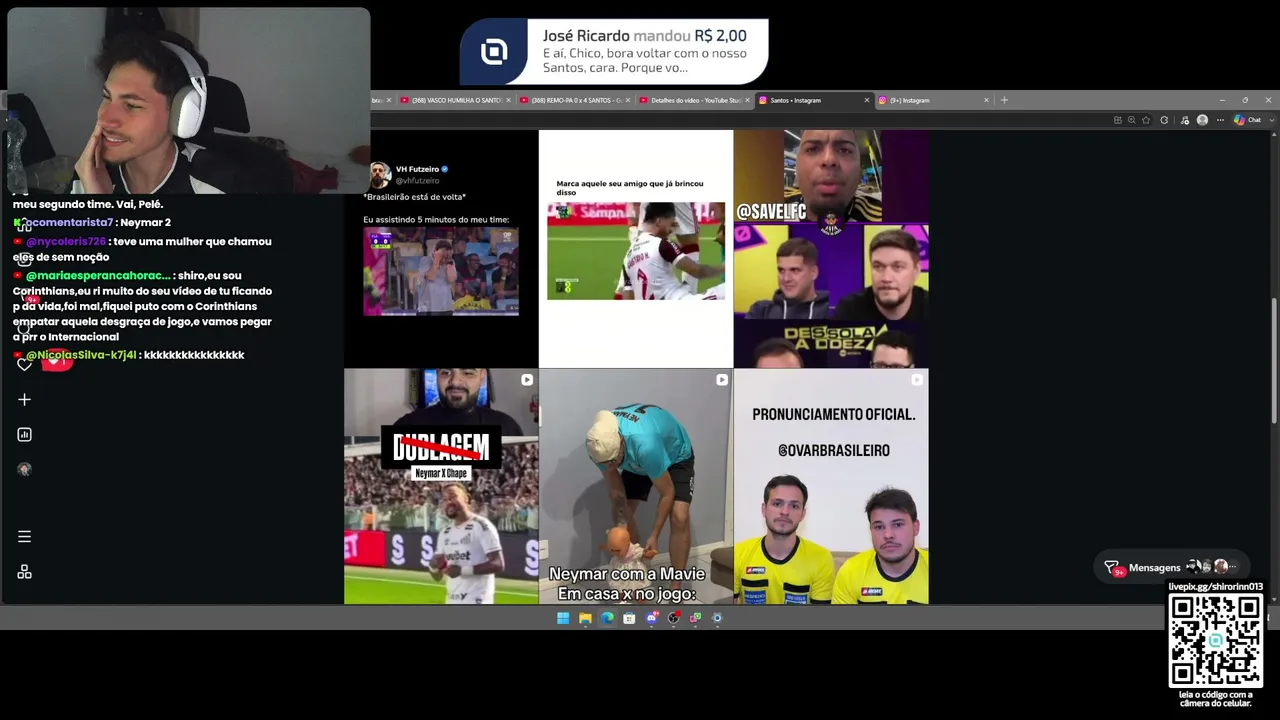Screen dimensions: 1280x720
Task: Open Instagram notifications heart icon in sidebar
Action: click(x=25, y=364)
